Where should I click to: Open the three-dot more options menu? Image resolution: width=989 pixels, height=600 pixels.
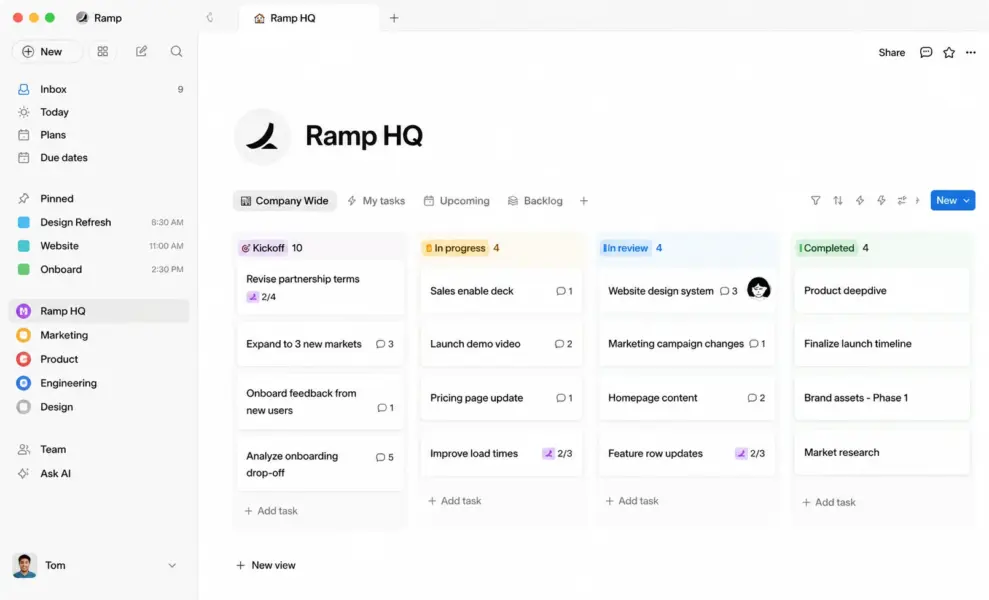pos(971,52)
